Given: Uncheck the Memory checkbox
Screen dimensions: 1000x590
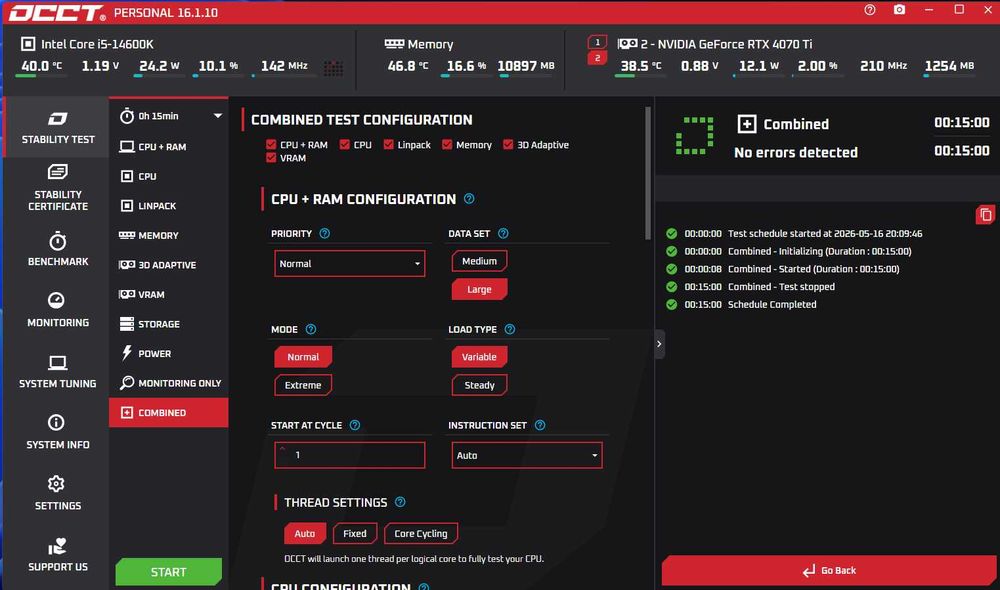Looking at the screenshot, I should click(447, 145).
